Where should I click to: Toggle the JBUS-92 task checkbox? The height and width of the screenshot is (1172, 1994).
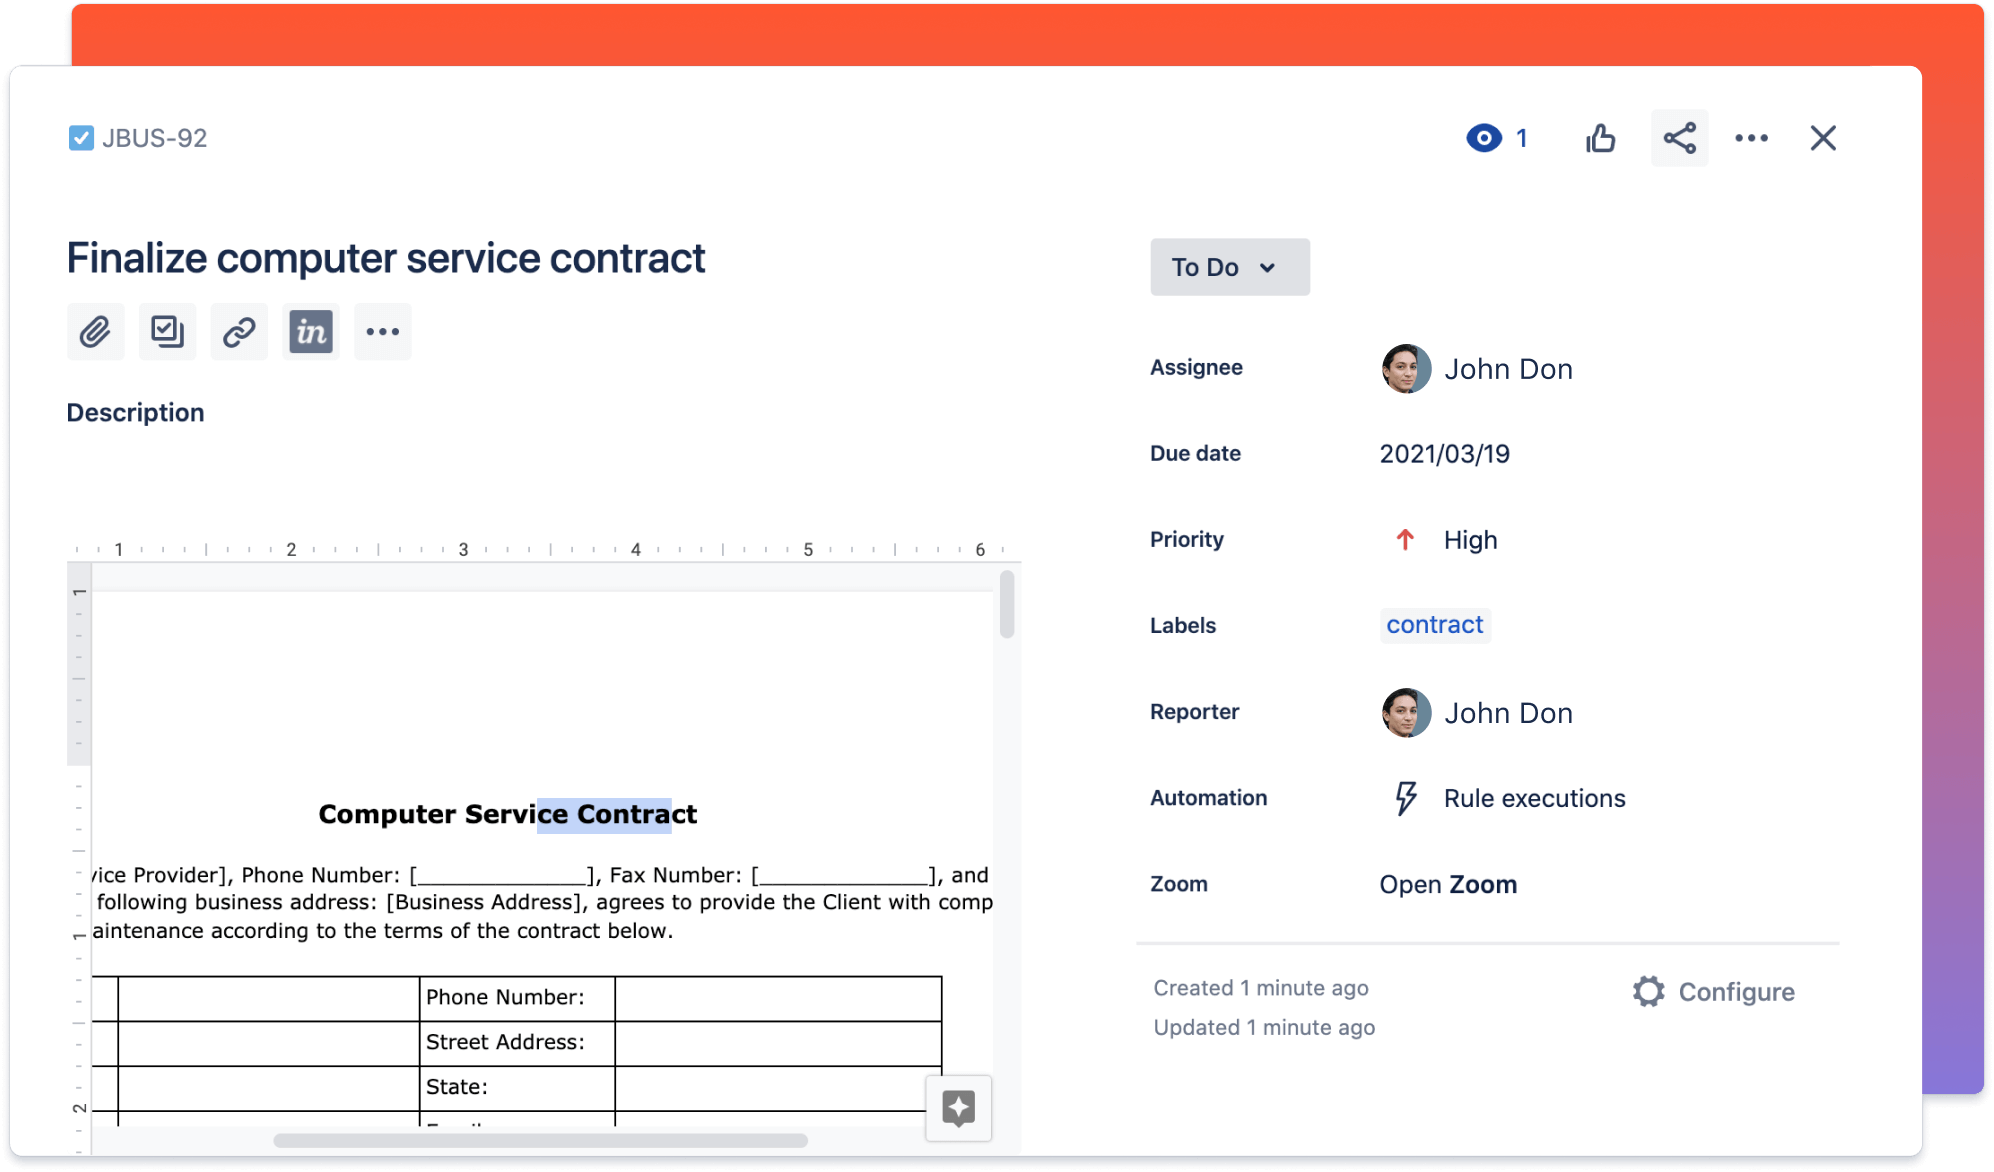click(x=78, y=137)
